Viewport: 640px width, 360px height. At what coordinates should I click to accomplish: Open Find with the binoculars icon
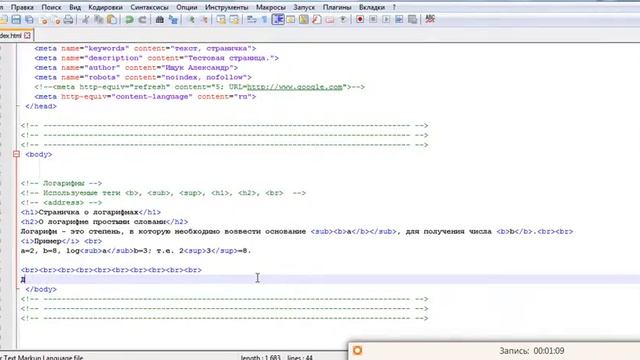point(160,19)
